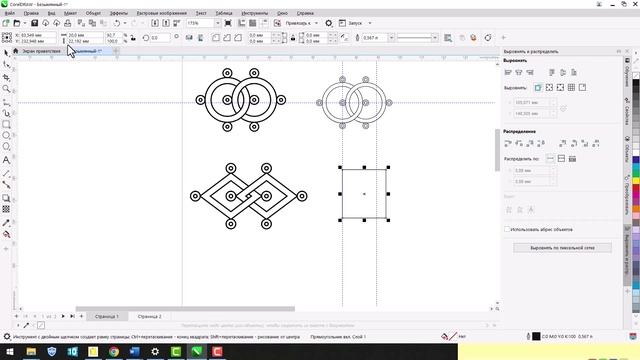The height and width of the screenshot is (360, 640).
Task: Open the Эффекты menu
Action: [119, 13]
